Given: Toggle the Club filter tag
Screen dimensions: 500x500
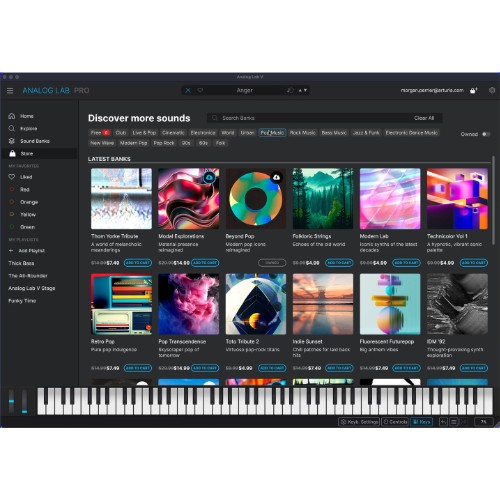Looking at the screenshot, I should [121, 133].
